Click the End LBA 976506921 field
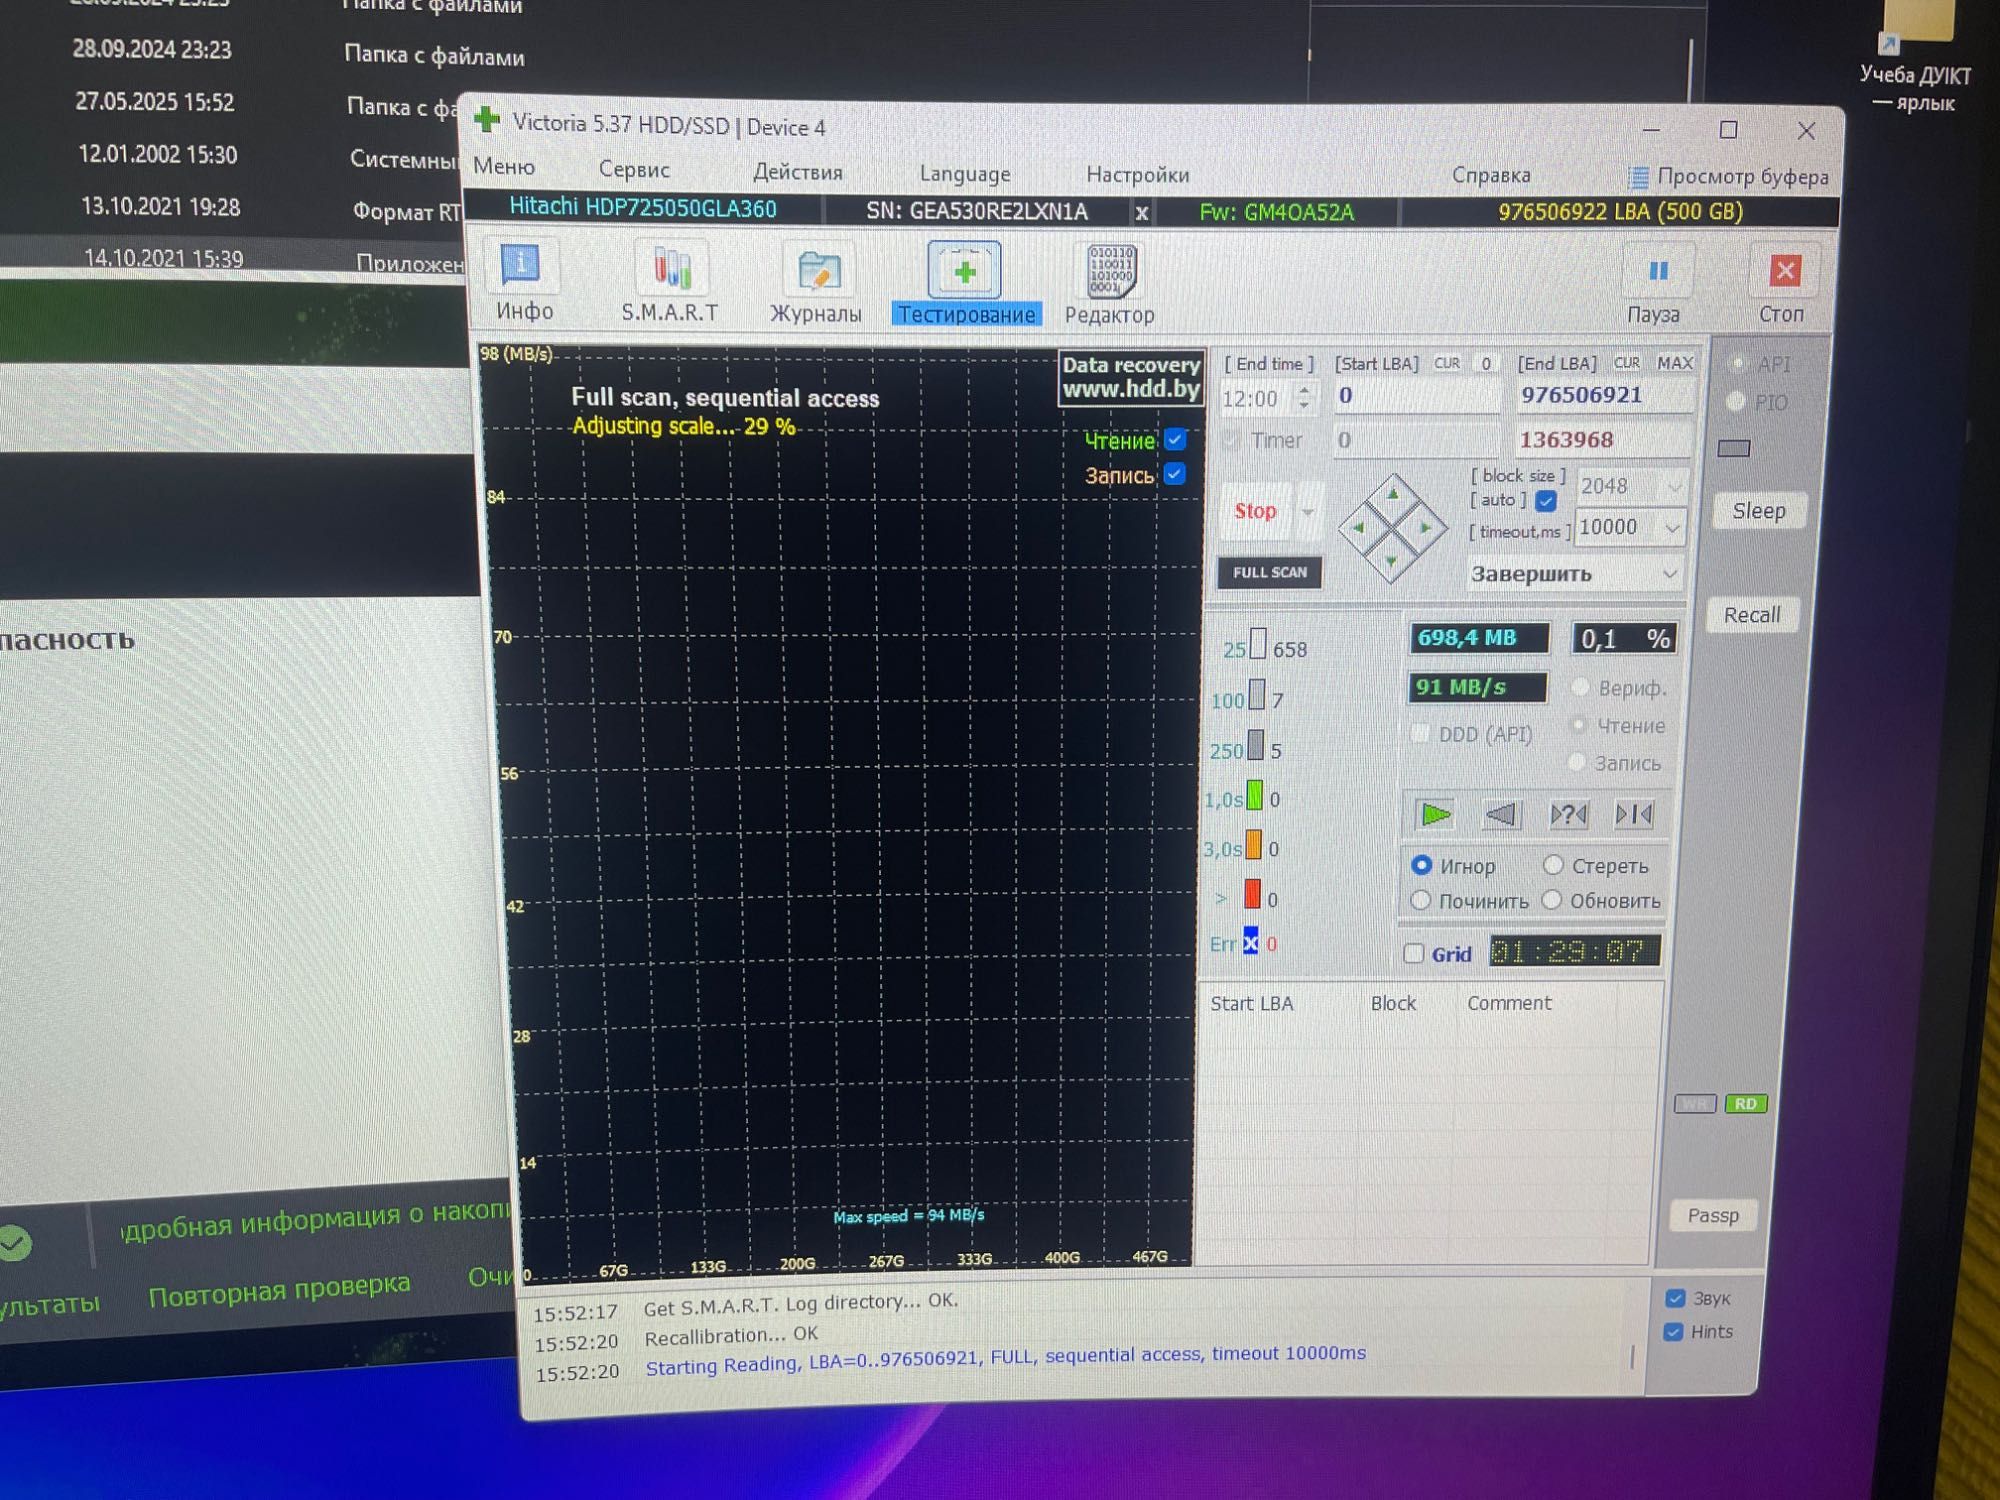The width and height of the screenshot is (2000, 1500). click(1603, 395)
